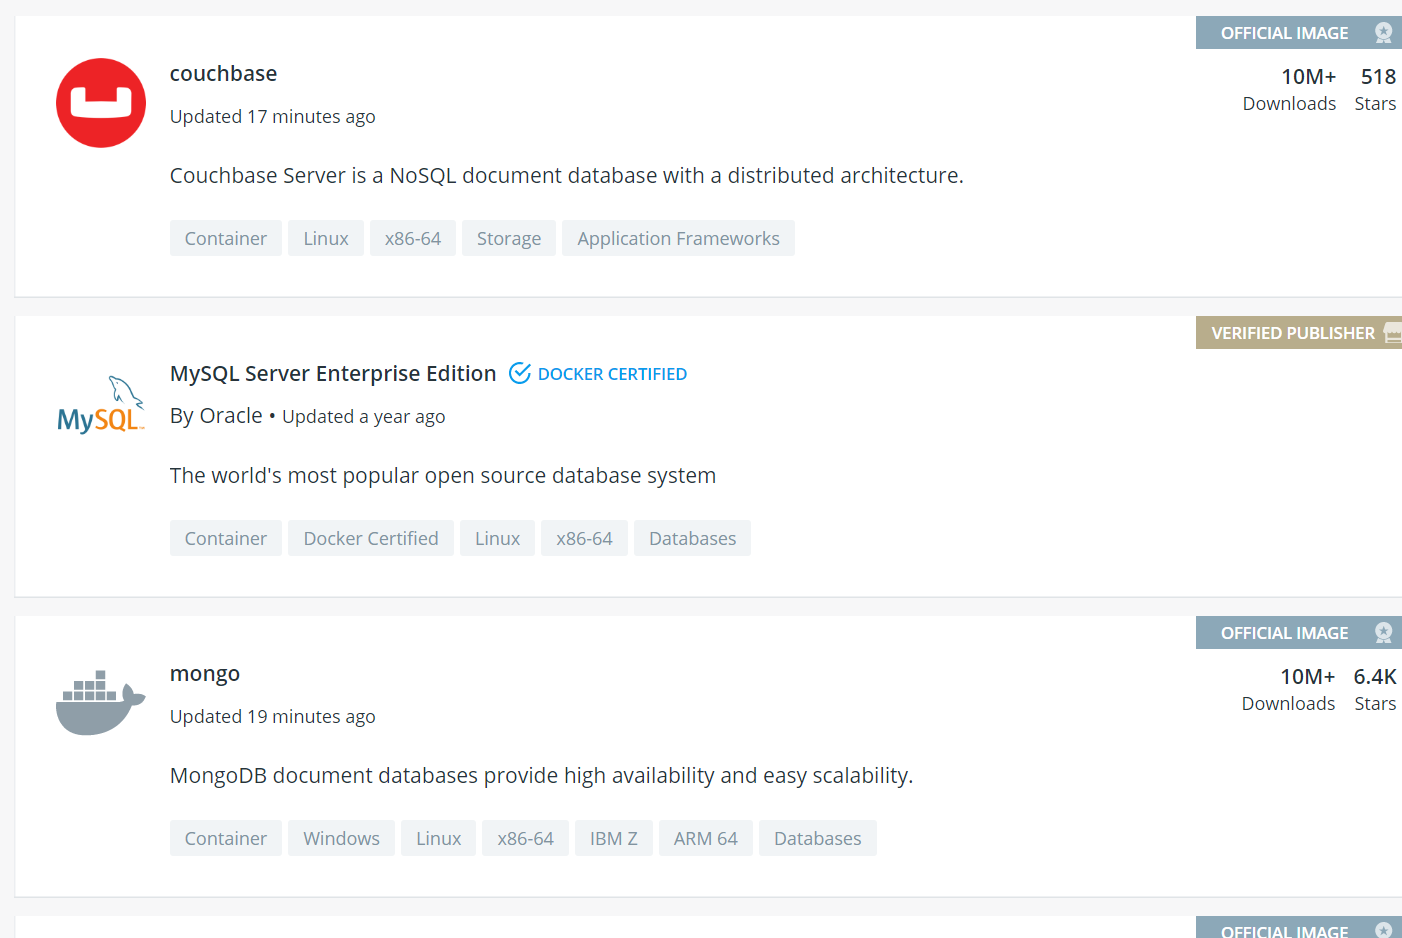The height and width of the screenshot is (938, 1402).
Task: Click Databases tag on MySQL card
Action: point(692,538)
